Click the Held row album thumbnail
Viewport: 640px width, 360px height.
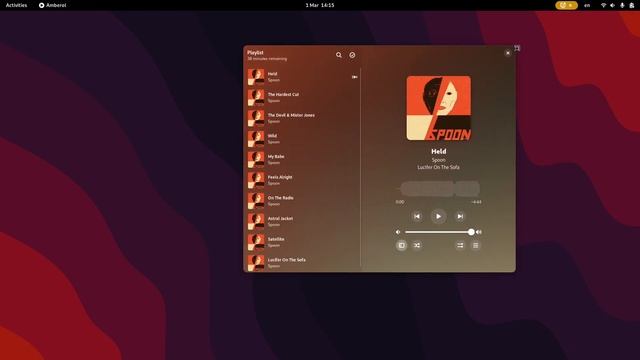pos(256,77)
